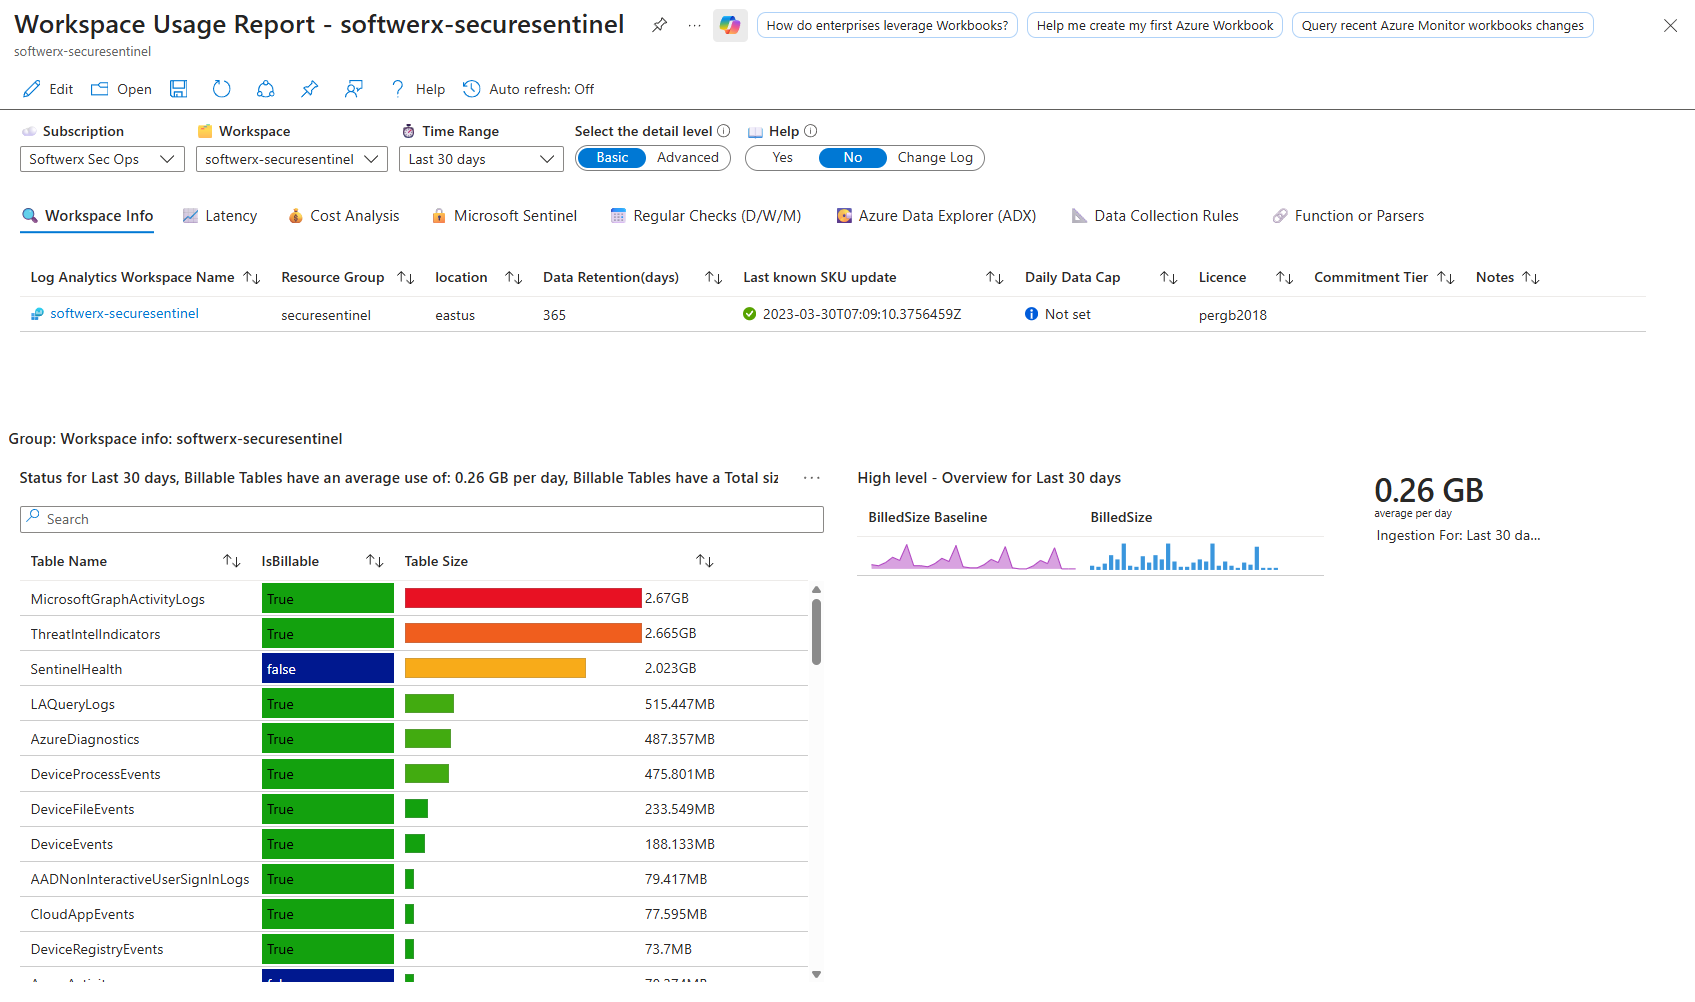Click the Help question mark icon
The image size is (1695, 1002).
[x=397, y=89]
